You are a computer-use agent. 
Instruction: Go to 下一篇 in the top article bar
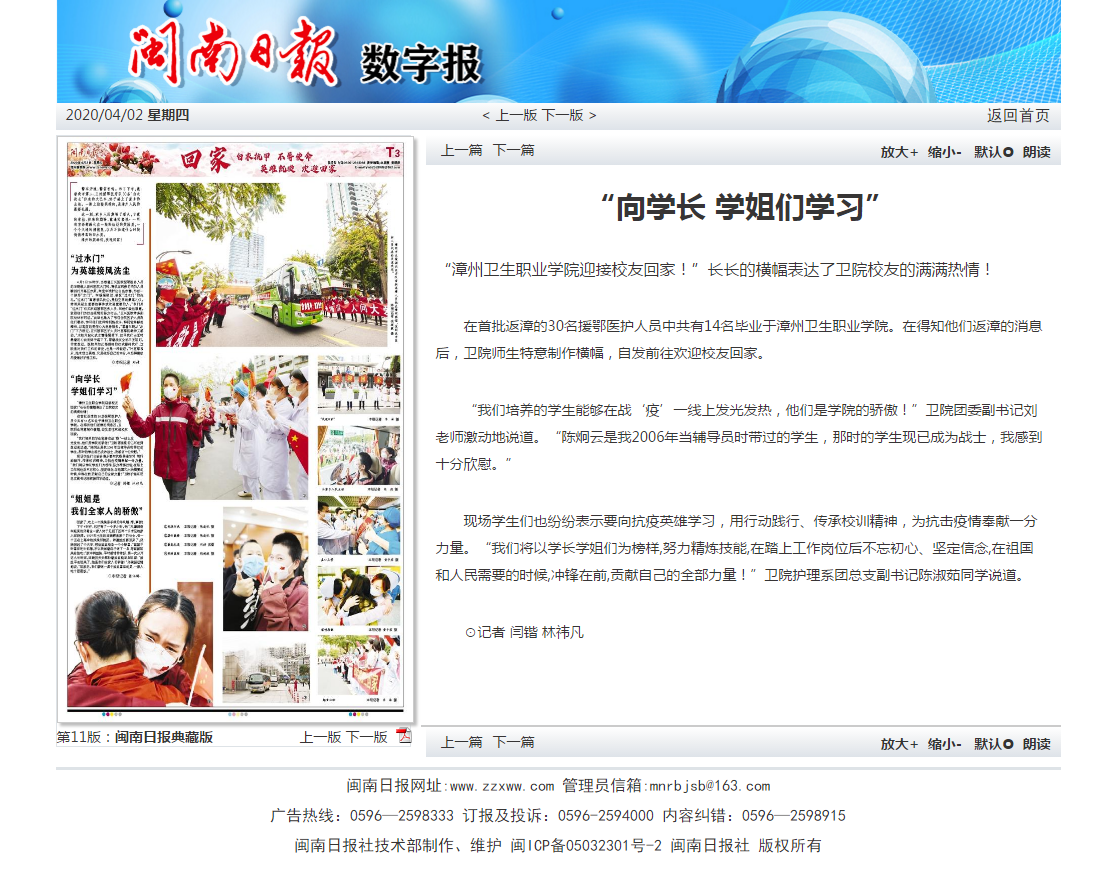pyautogui.click(x=513, y=150)
